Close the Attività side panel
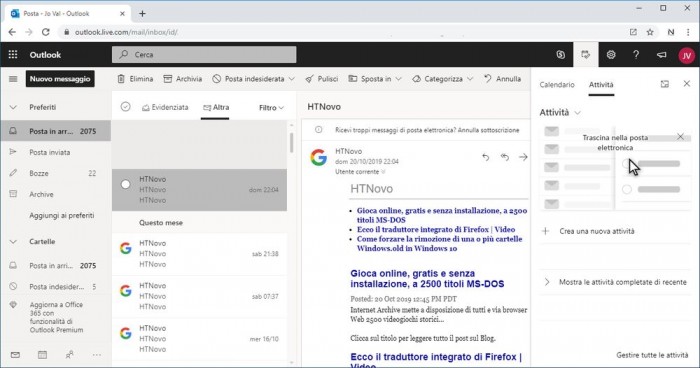Viewport: 700px width, 368px height. coord(687,84)
